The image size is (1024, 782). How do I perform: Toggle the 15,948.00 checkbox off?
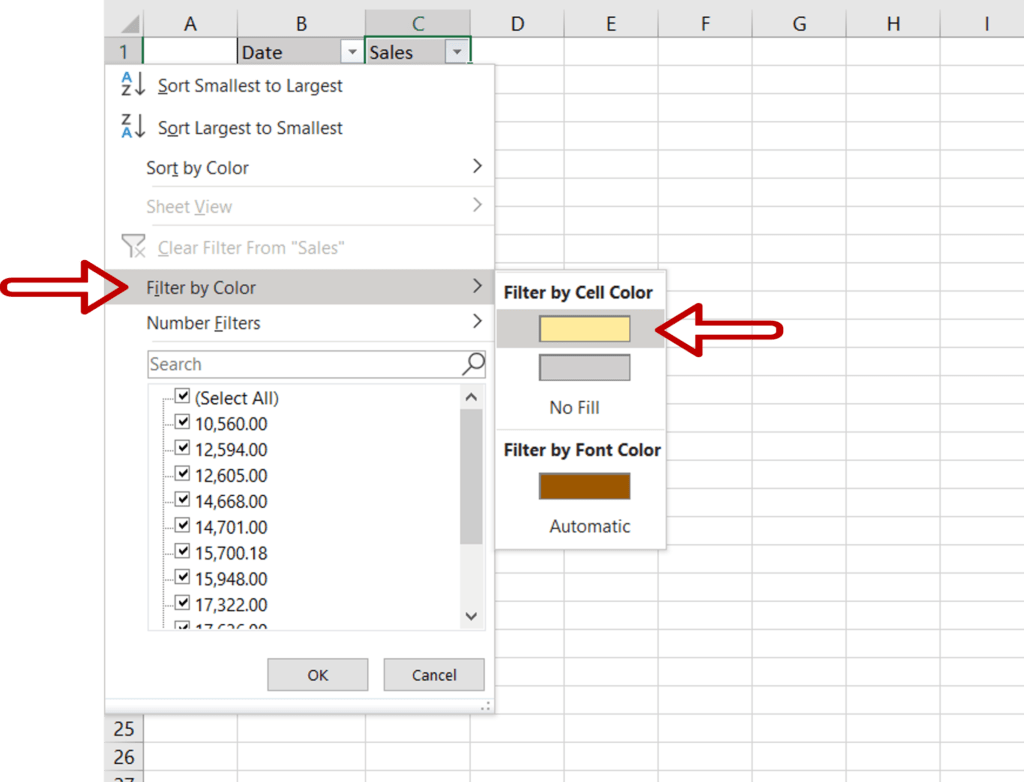click(183, 578)
